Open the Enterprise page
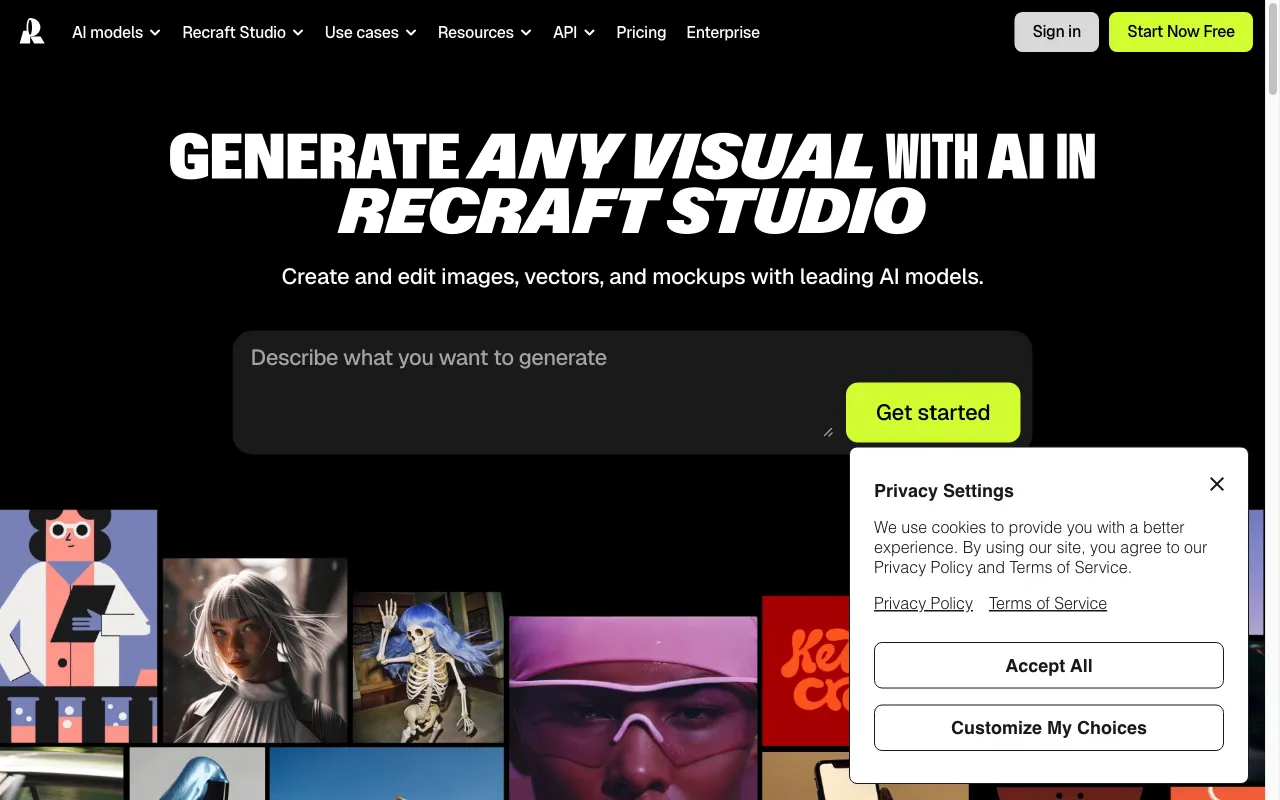Image resolution: width=1280 pixels, height=800 pixels. point(723,32)
